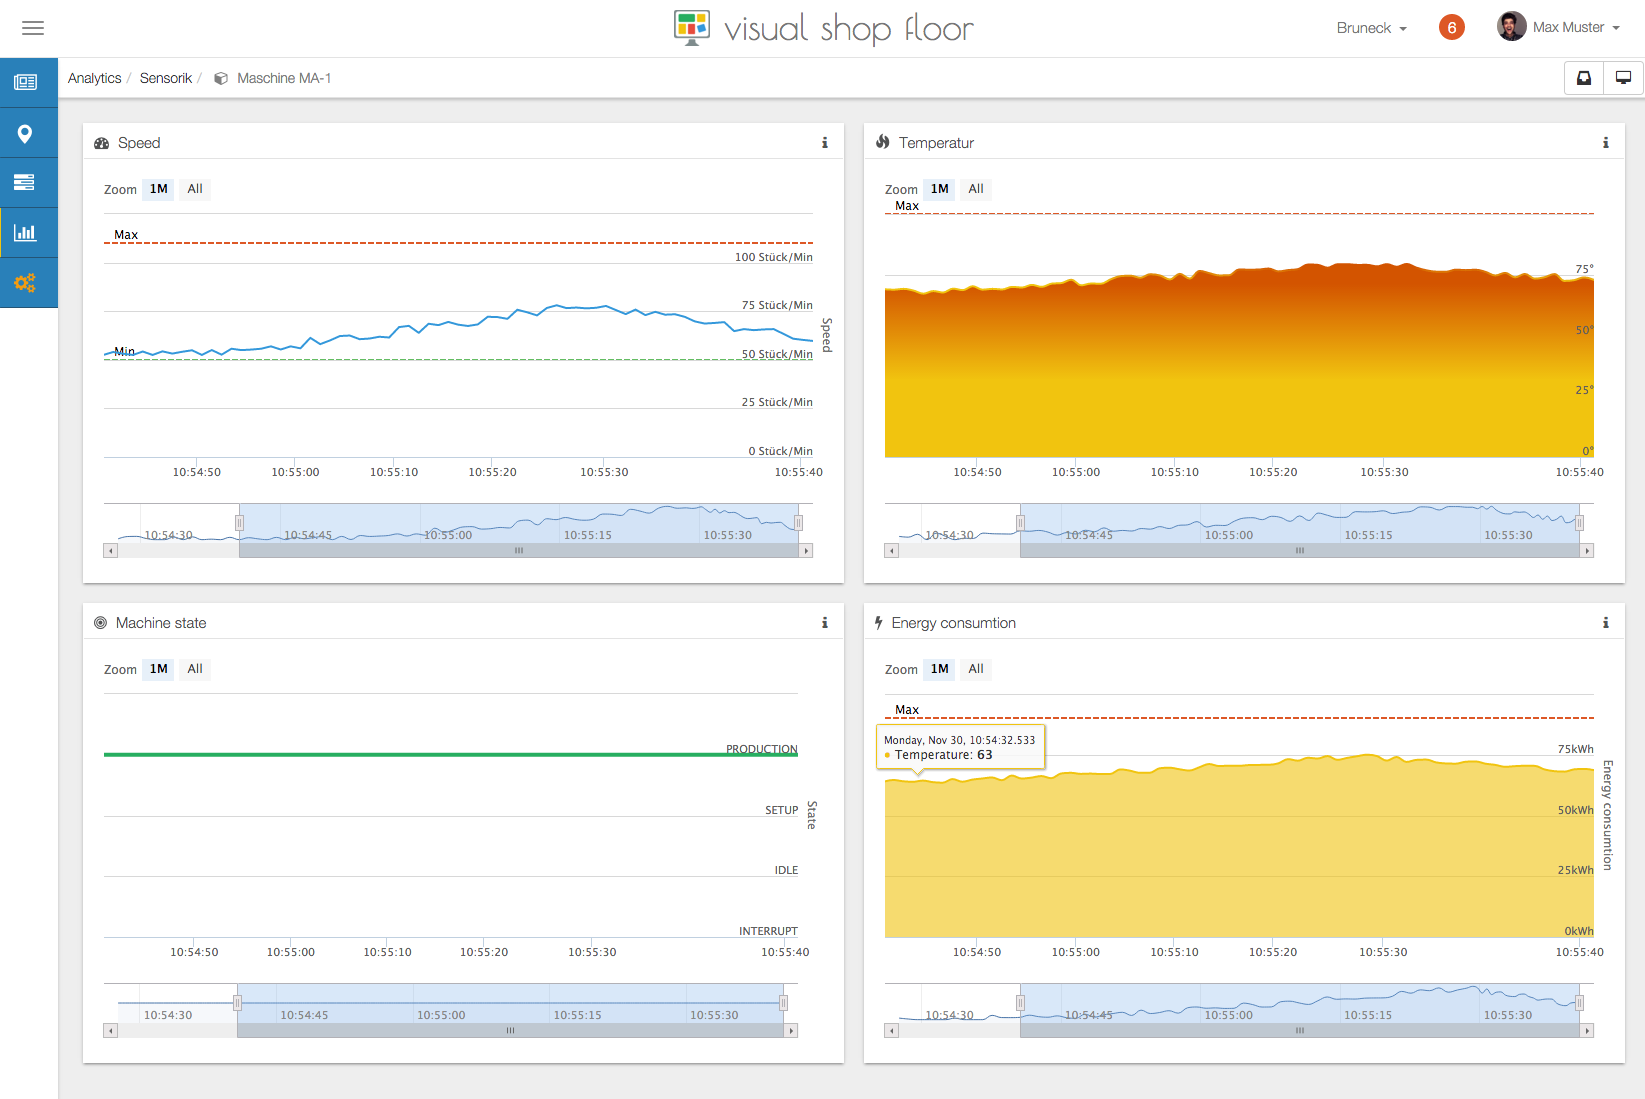The width and height of the screenshot is (1645, 1099).
Task: Click the '100 Stück/Min' axis label
Action: click(x=774, y=257)
